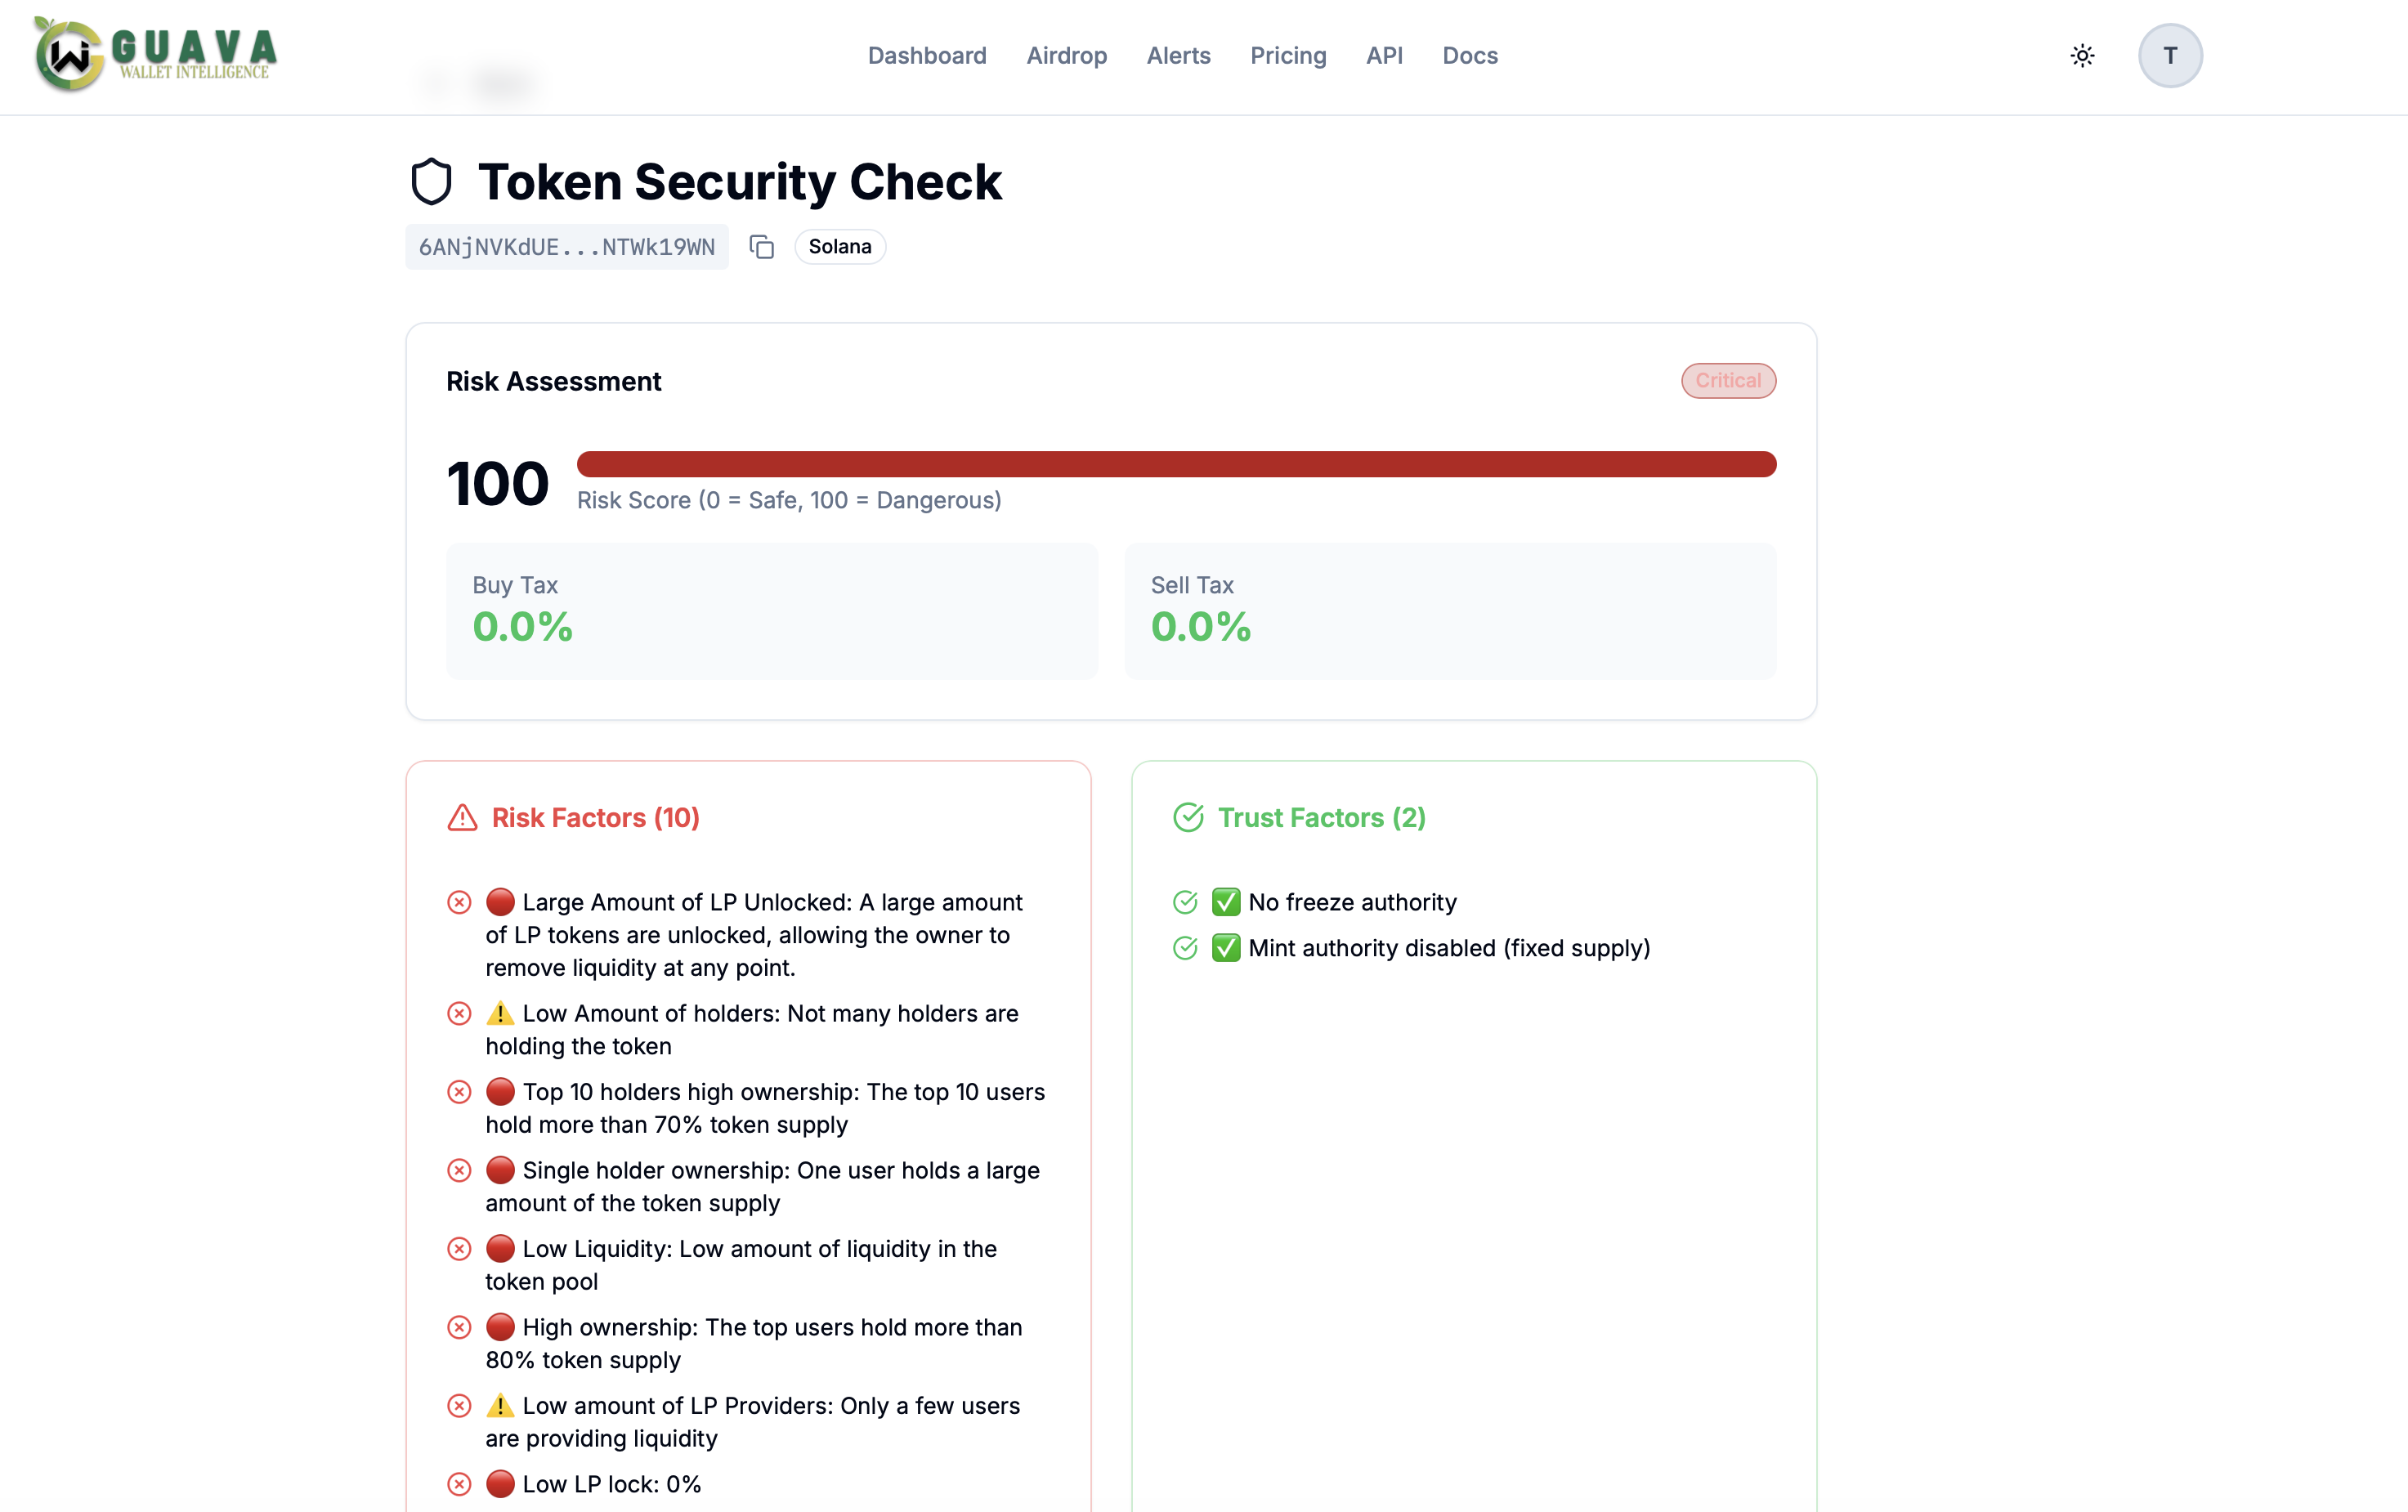Image resolution: width=2408 pixels, height=1512 pixels.
Task: Click the green check beside Mint authority disabled
Action: [1226, 948]
